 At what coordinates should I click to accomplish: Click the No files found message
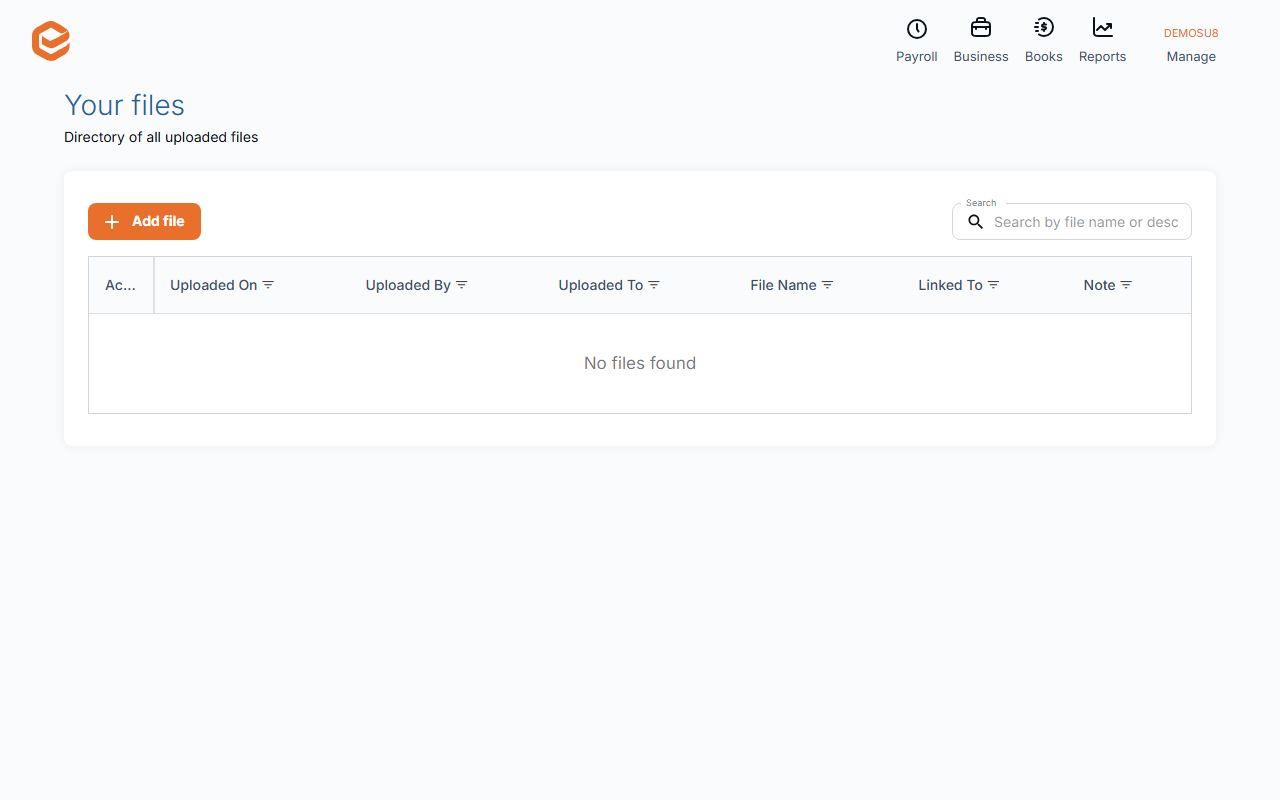[x=640, y=363]
